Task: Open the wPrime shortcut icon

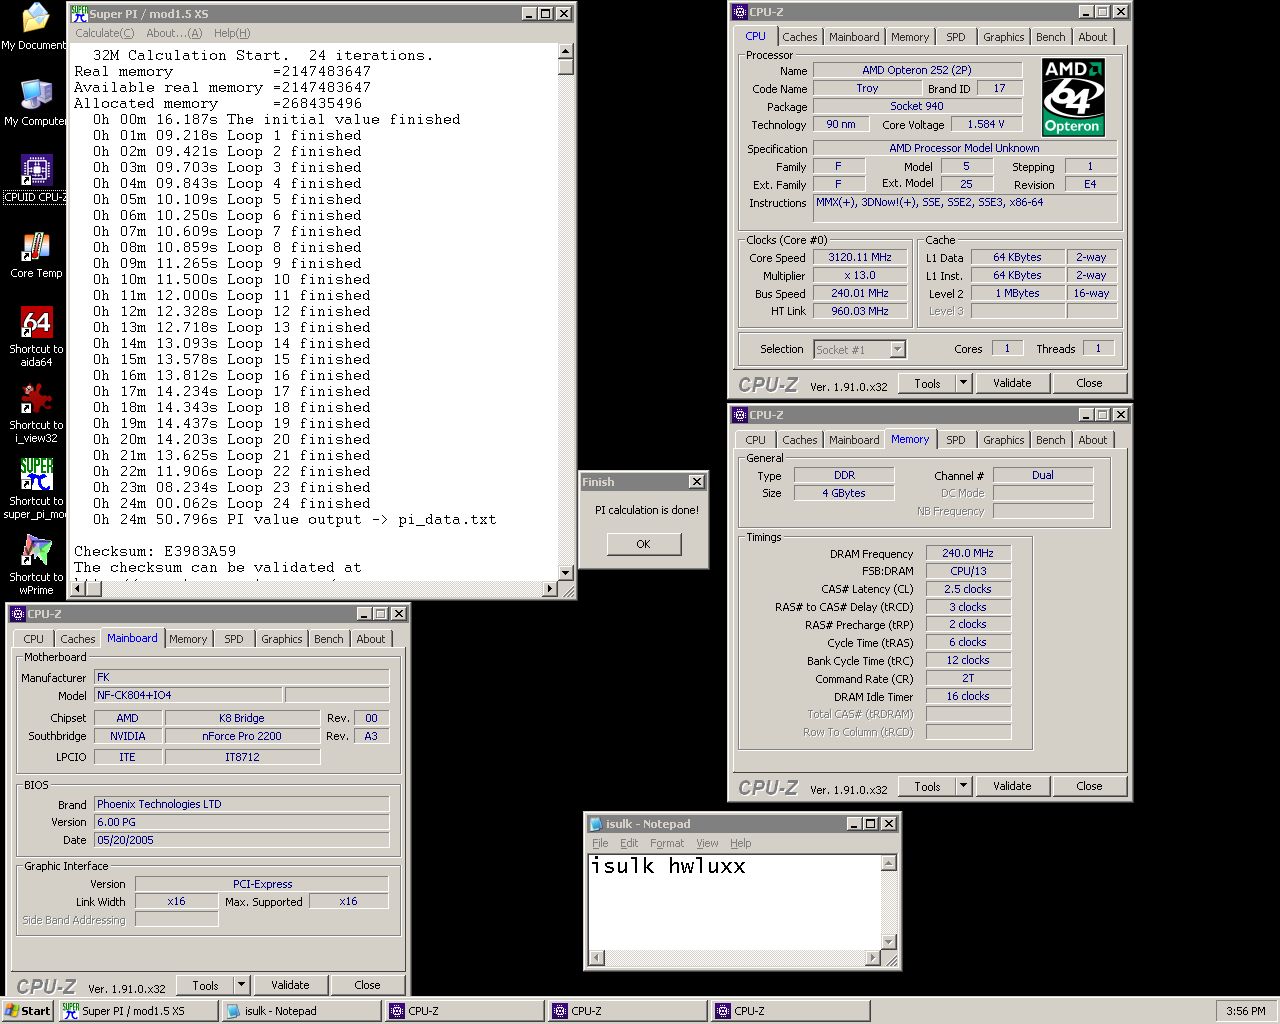Action: pos(36,565)
